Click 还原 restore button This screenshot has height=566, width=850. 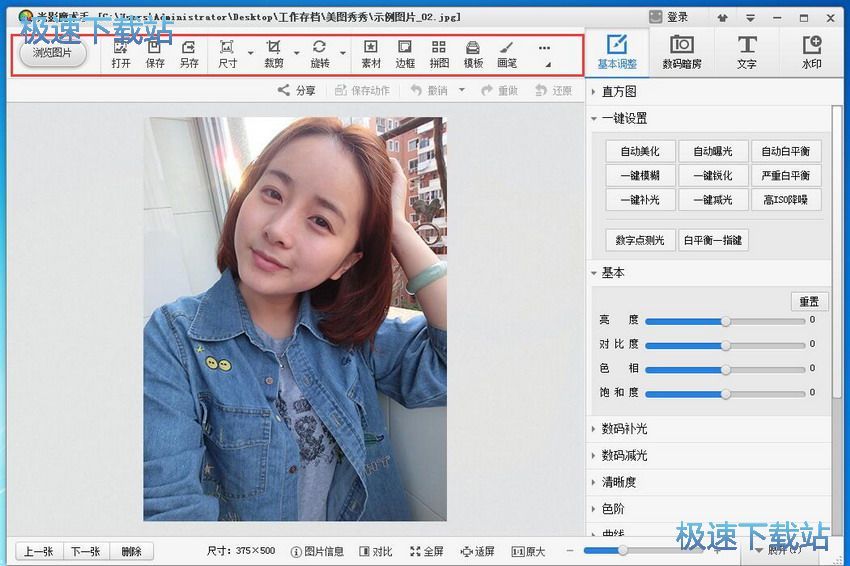point(553,91)
